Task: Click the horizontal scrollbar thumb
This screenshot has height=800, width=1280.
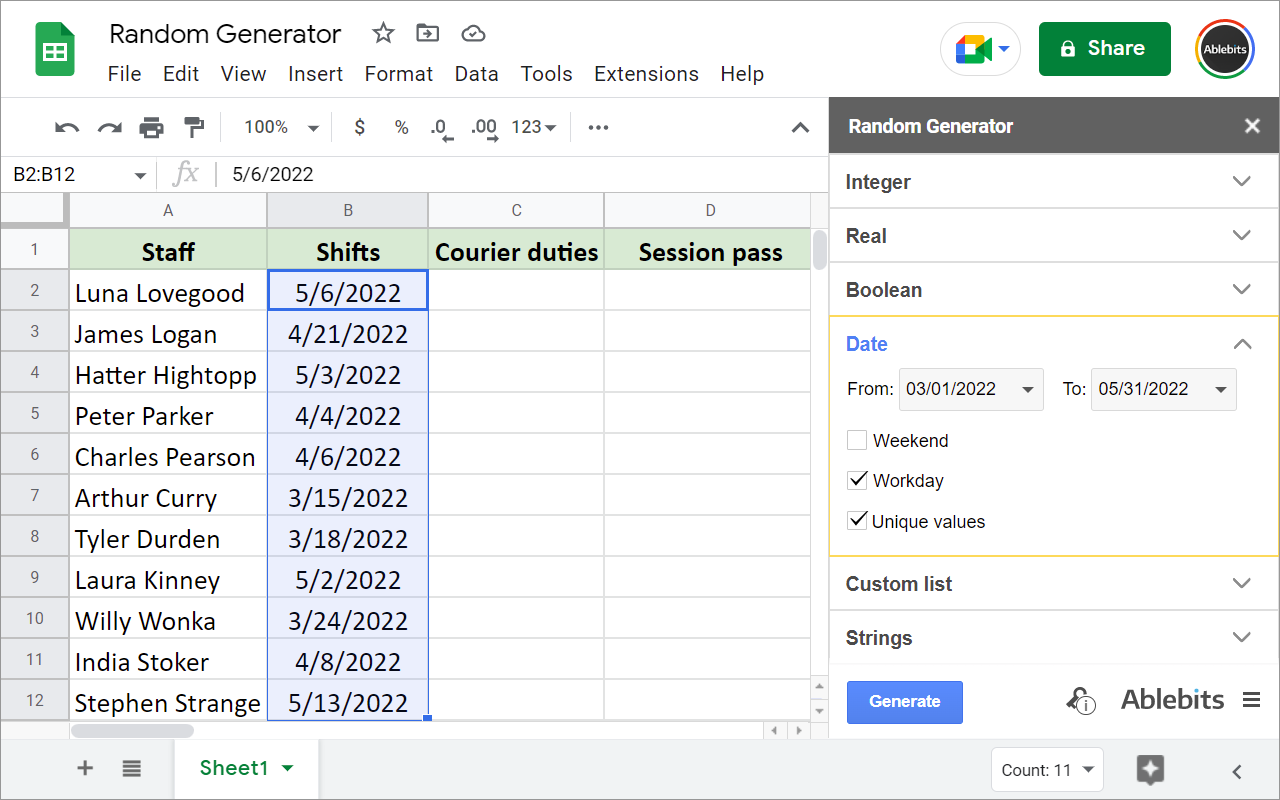Action: point(132,731)
